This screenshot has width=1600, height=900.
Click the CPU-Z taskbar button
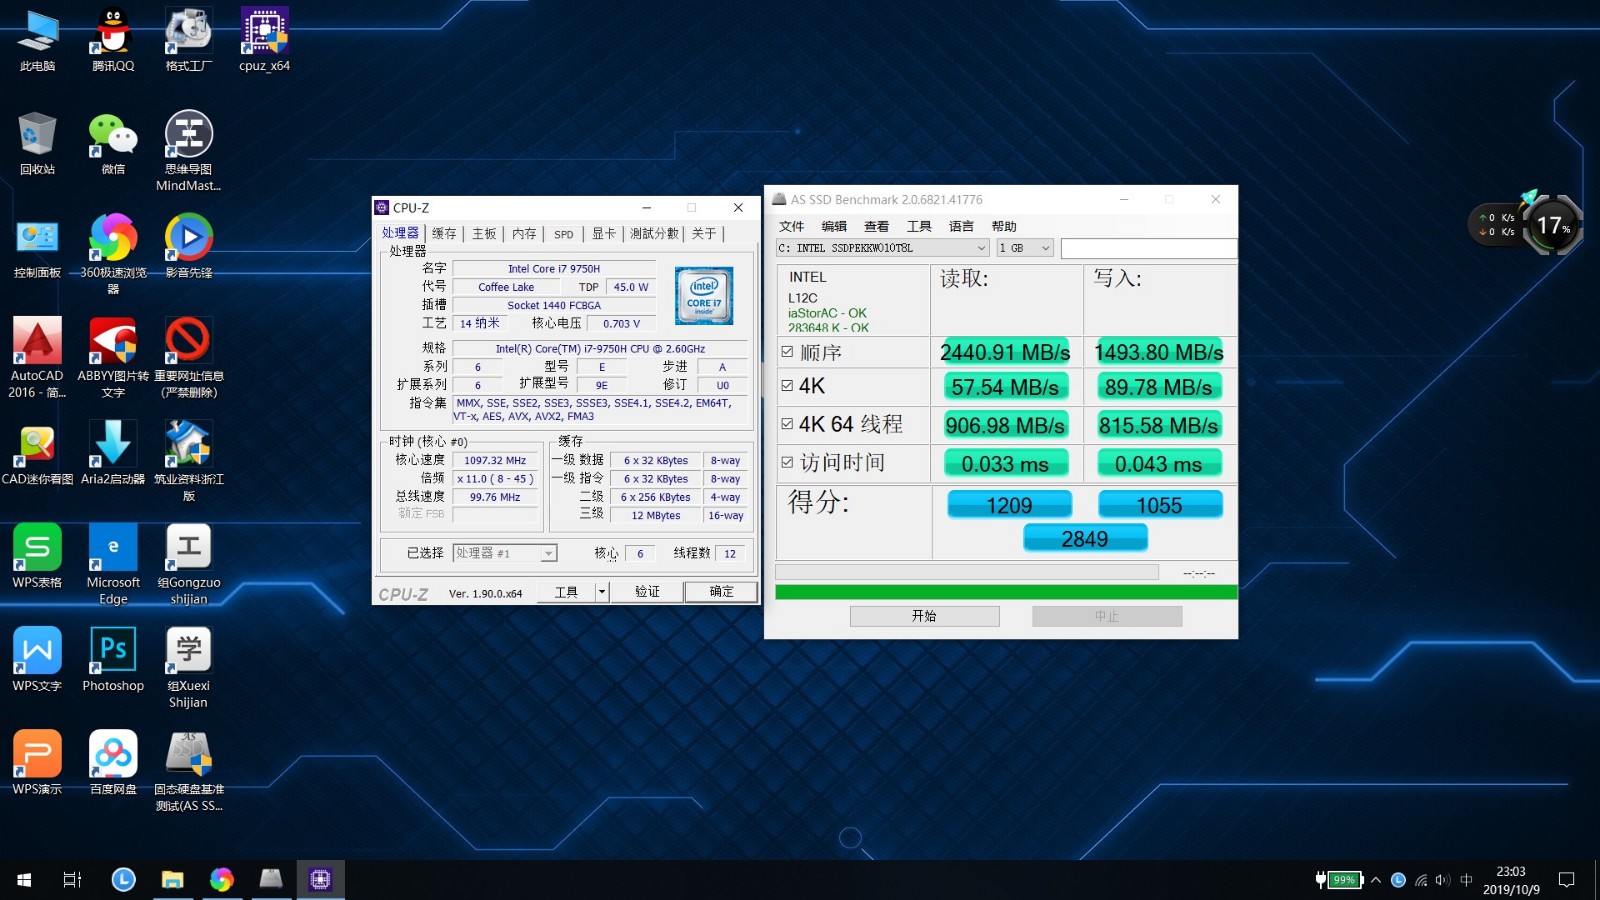coord(320,880)
